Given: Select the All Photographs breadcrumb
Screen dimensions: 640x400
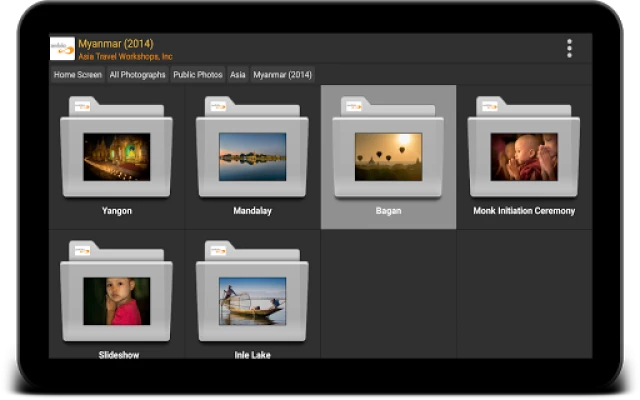Looking at the screenshot, I should [137, 75].
